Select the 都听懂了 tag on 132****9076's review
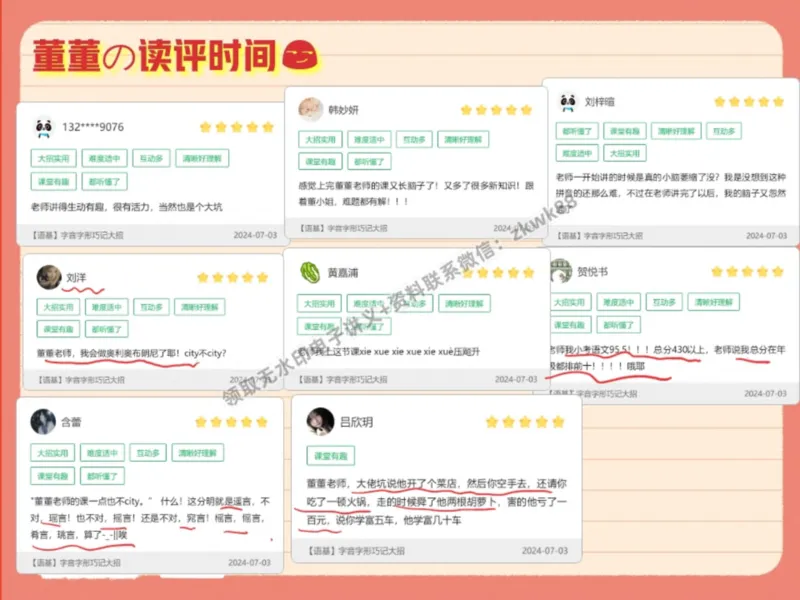This screenshot has width=800, height=600. point(105,181)
